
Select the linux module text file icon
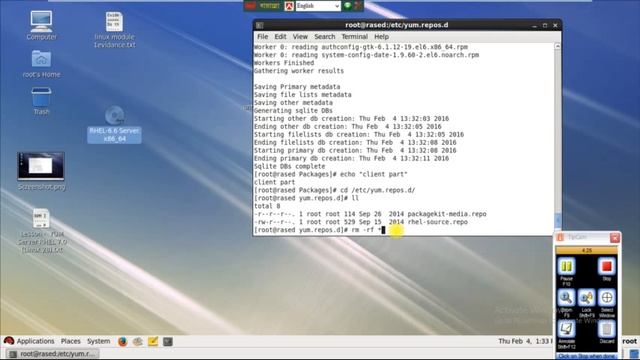(114, 22)
